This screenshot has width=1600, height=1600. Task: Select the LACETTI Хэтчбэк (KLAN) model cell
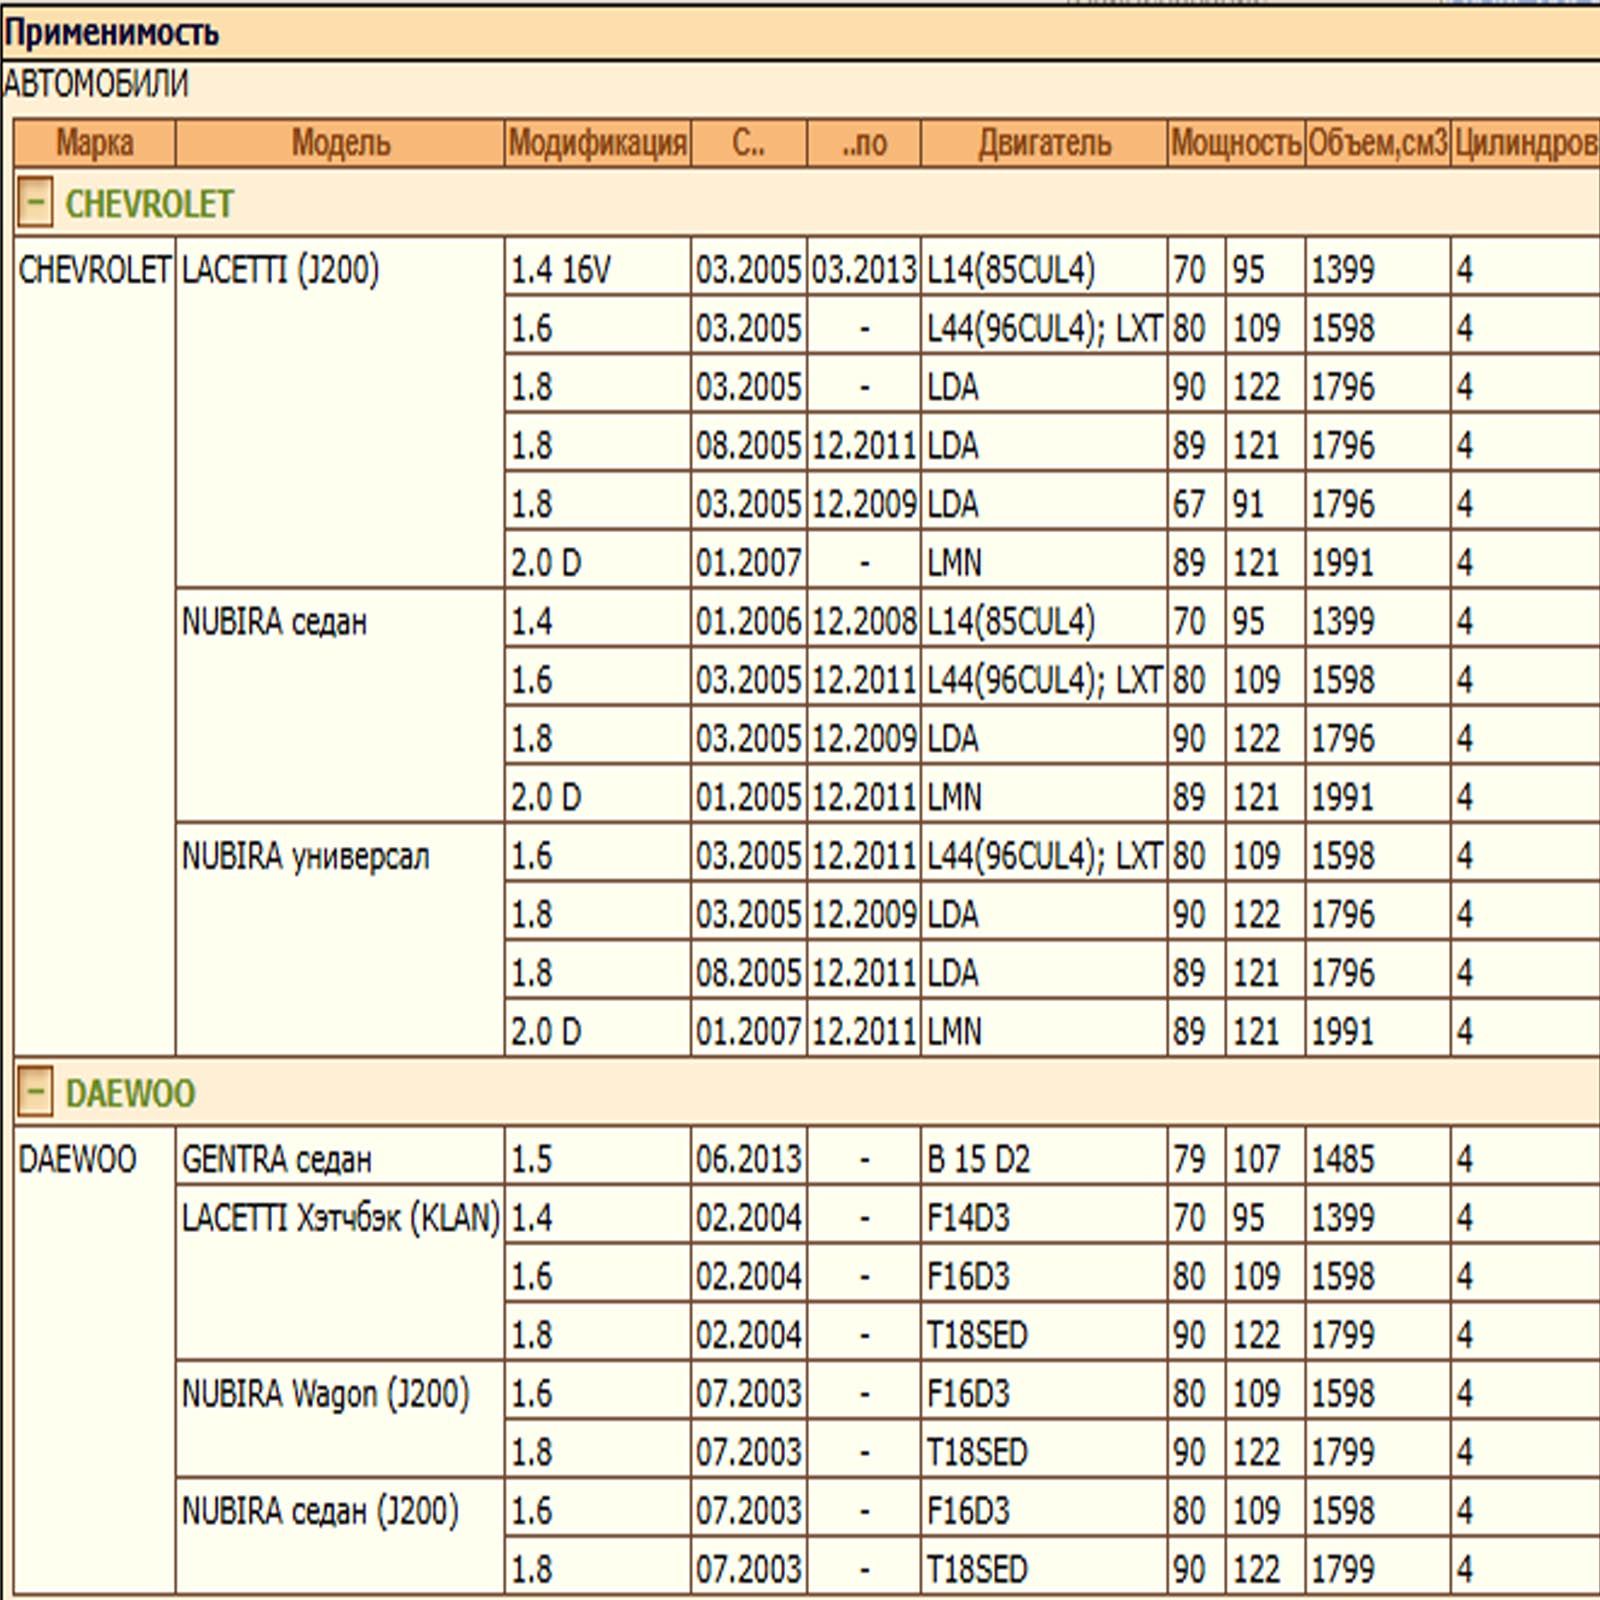(340, 1217)
